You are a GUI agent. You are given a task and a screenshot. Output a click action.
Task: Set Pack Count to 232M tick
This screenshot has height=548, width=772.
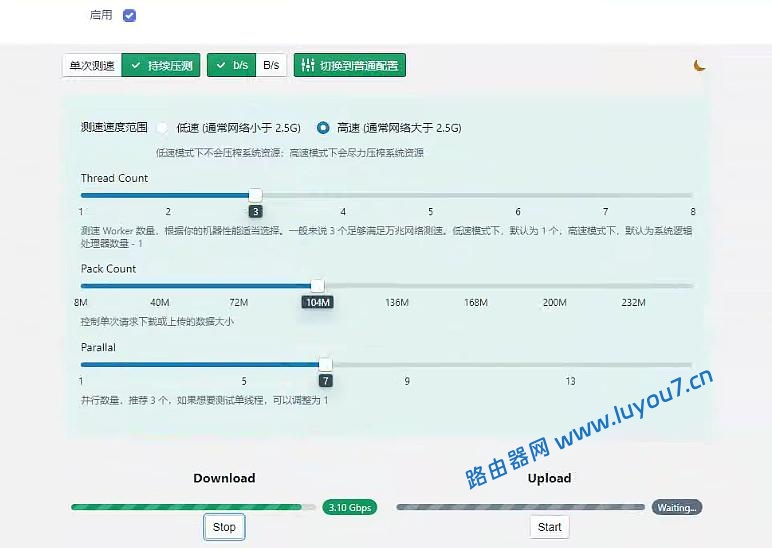(x=633, y=302)
